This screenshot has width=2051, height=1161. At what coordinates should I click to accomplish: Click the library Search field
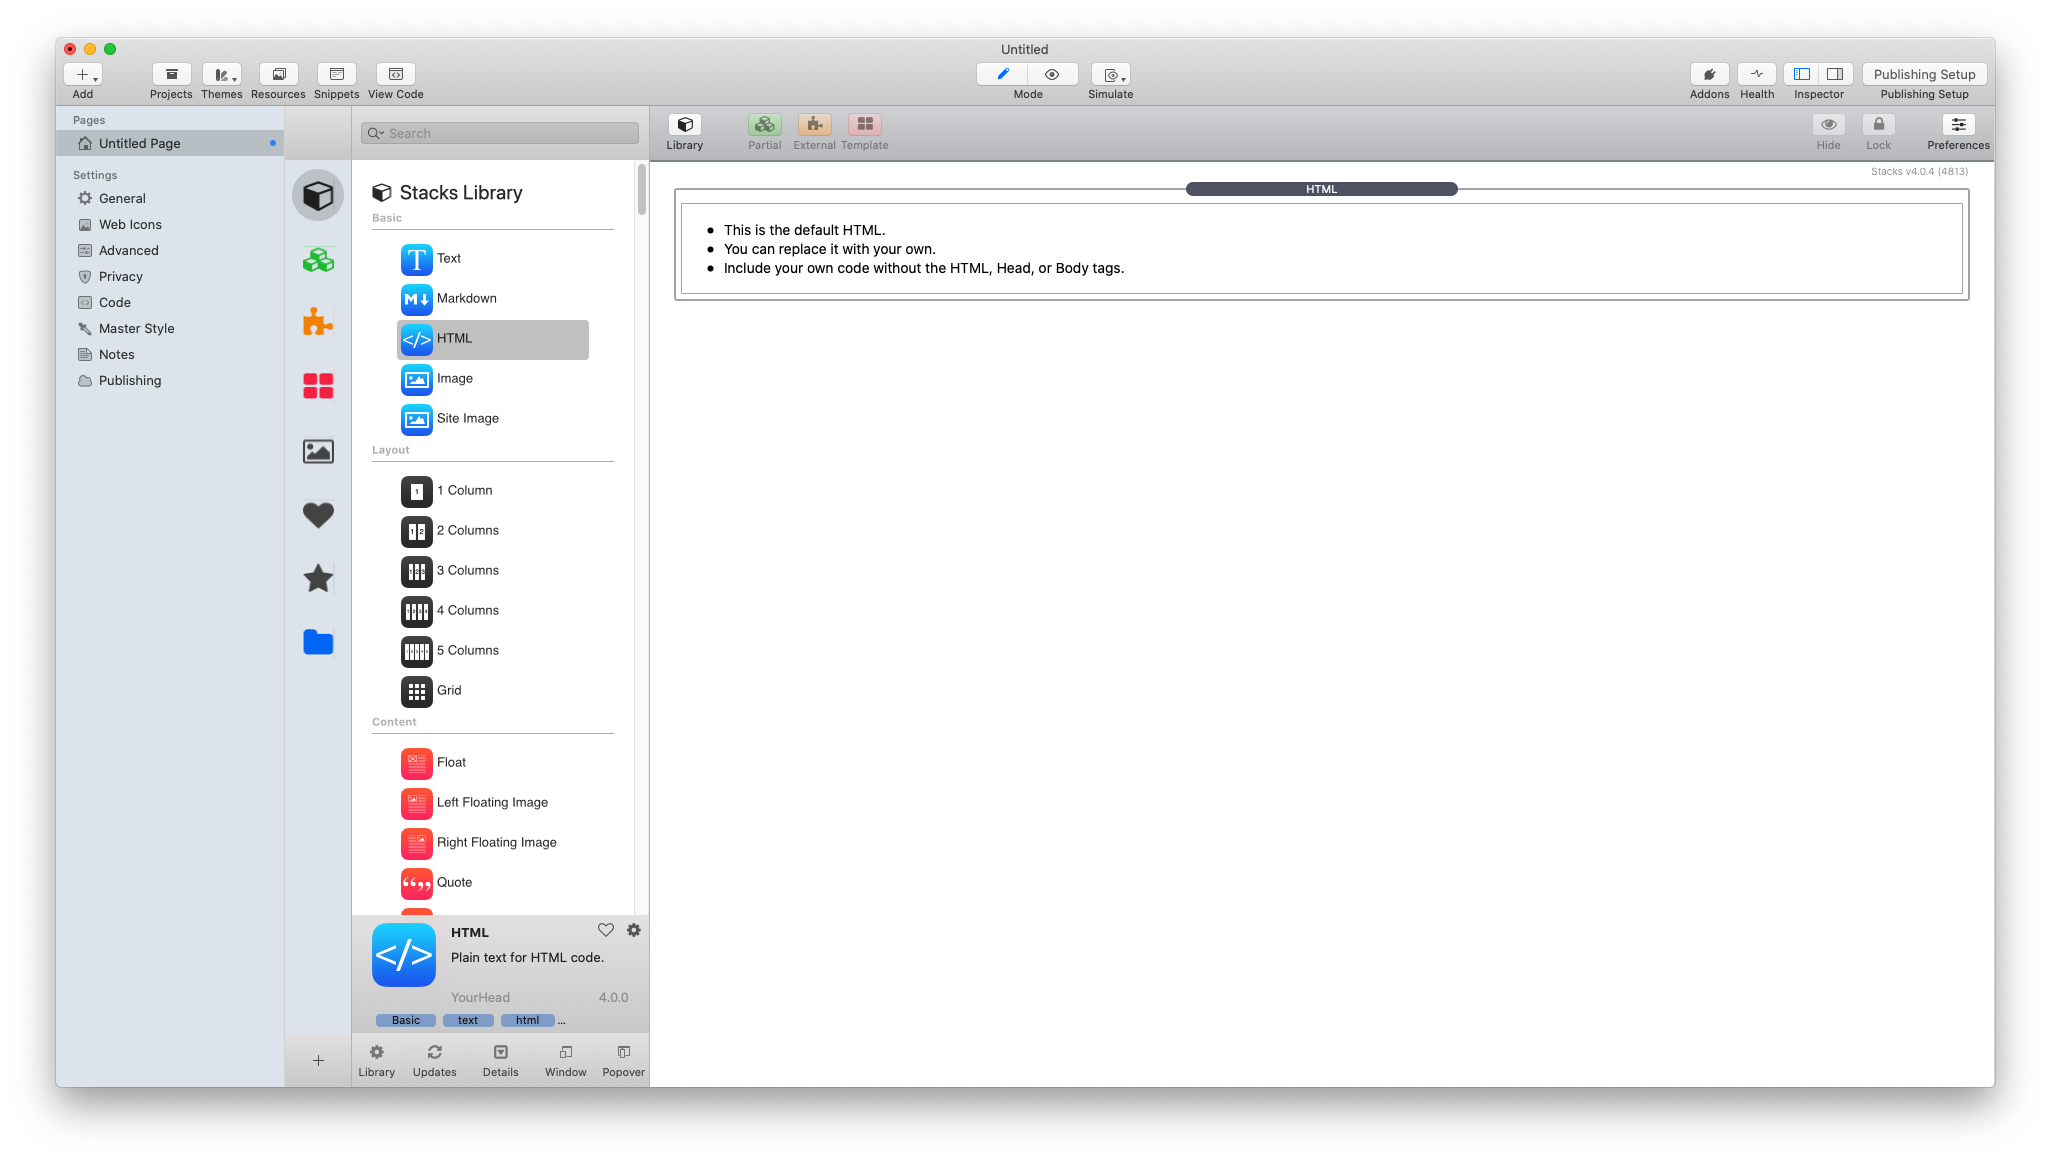[500, 133]
